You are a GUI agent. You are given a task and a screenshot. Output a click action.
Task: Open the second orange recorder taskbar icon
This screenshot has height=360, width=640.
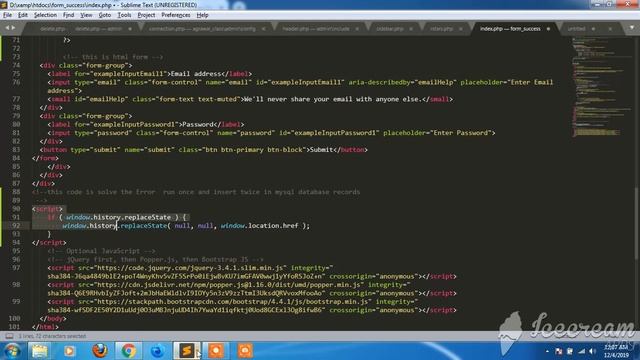click(x=245, y=351)
